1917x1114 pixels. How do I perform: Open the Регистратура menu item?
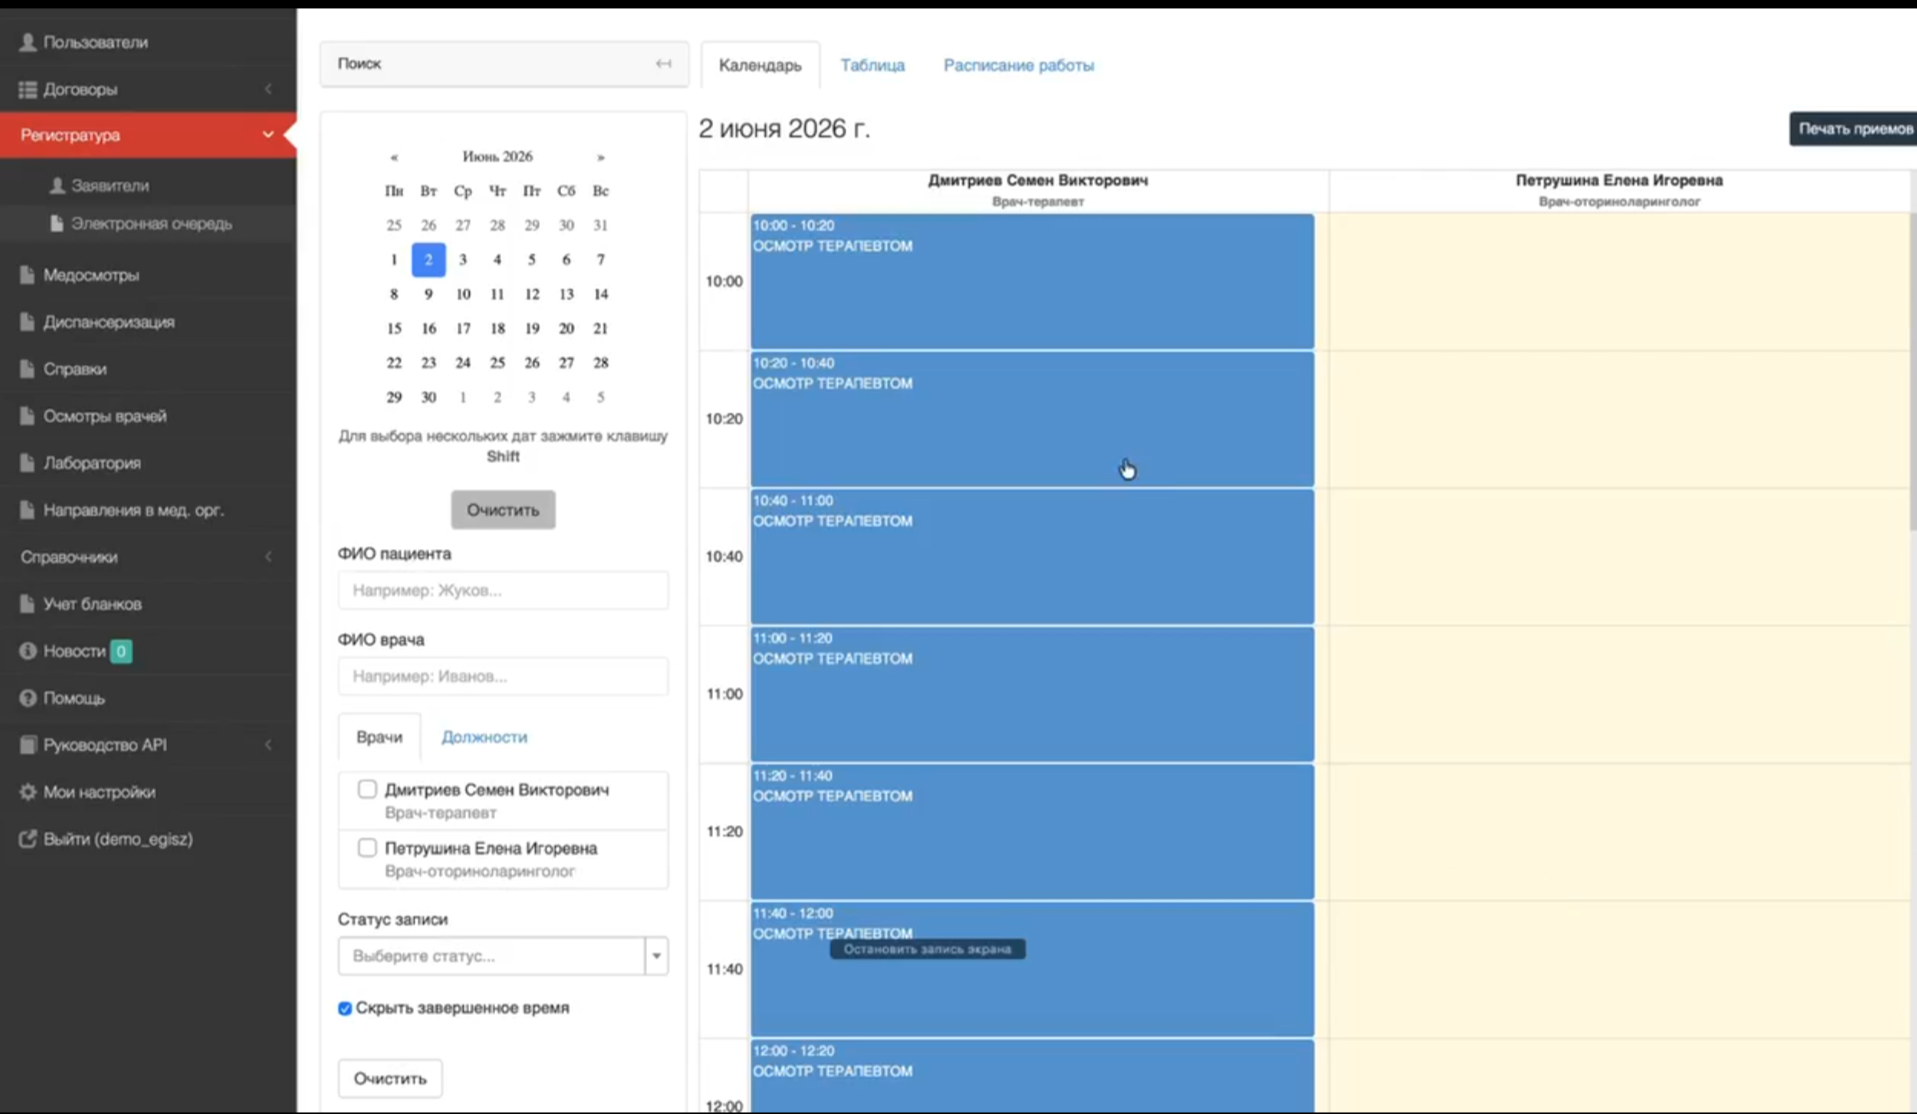click(x=148, y=134)
